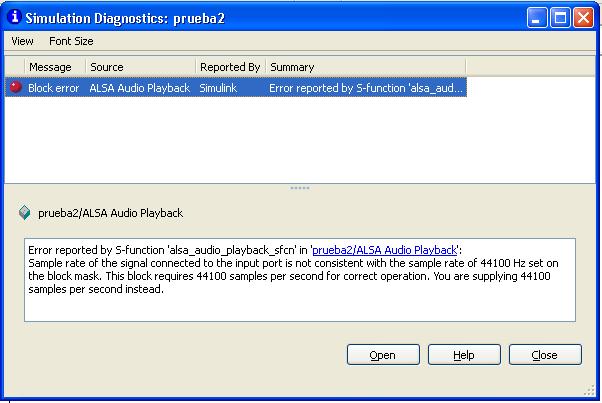Screen dimensions: 602x403
Task: Click the Summary column header
Action: [x=366, y=67]
